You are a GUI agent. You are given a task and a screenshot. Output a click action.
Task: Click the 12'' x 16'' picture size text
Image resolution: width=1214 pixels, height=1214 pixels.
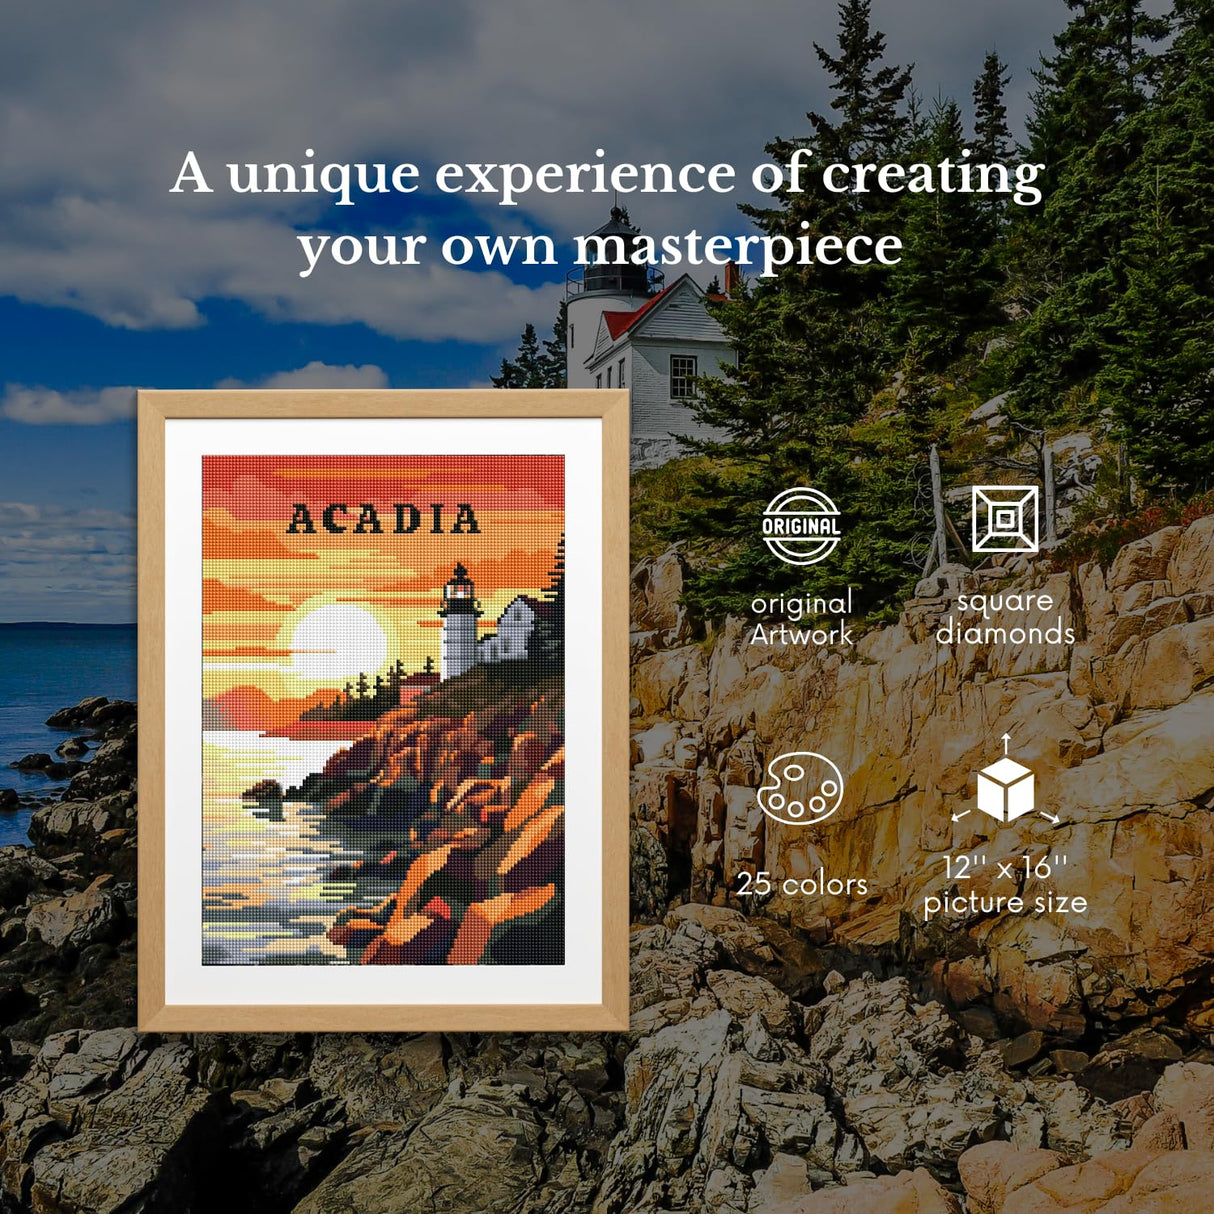coord(1005,885)
